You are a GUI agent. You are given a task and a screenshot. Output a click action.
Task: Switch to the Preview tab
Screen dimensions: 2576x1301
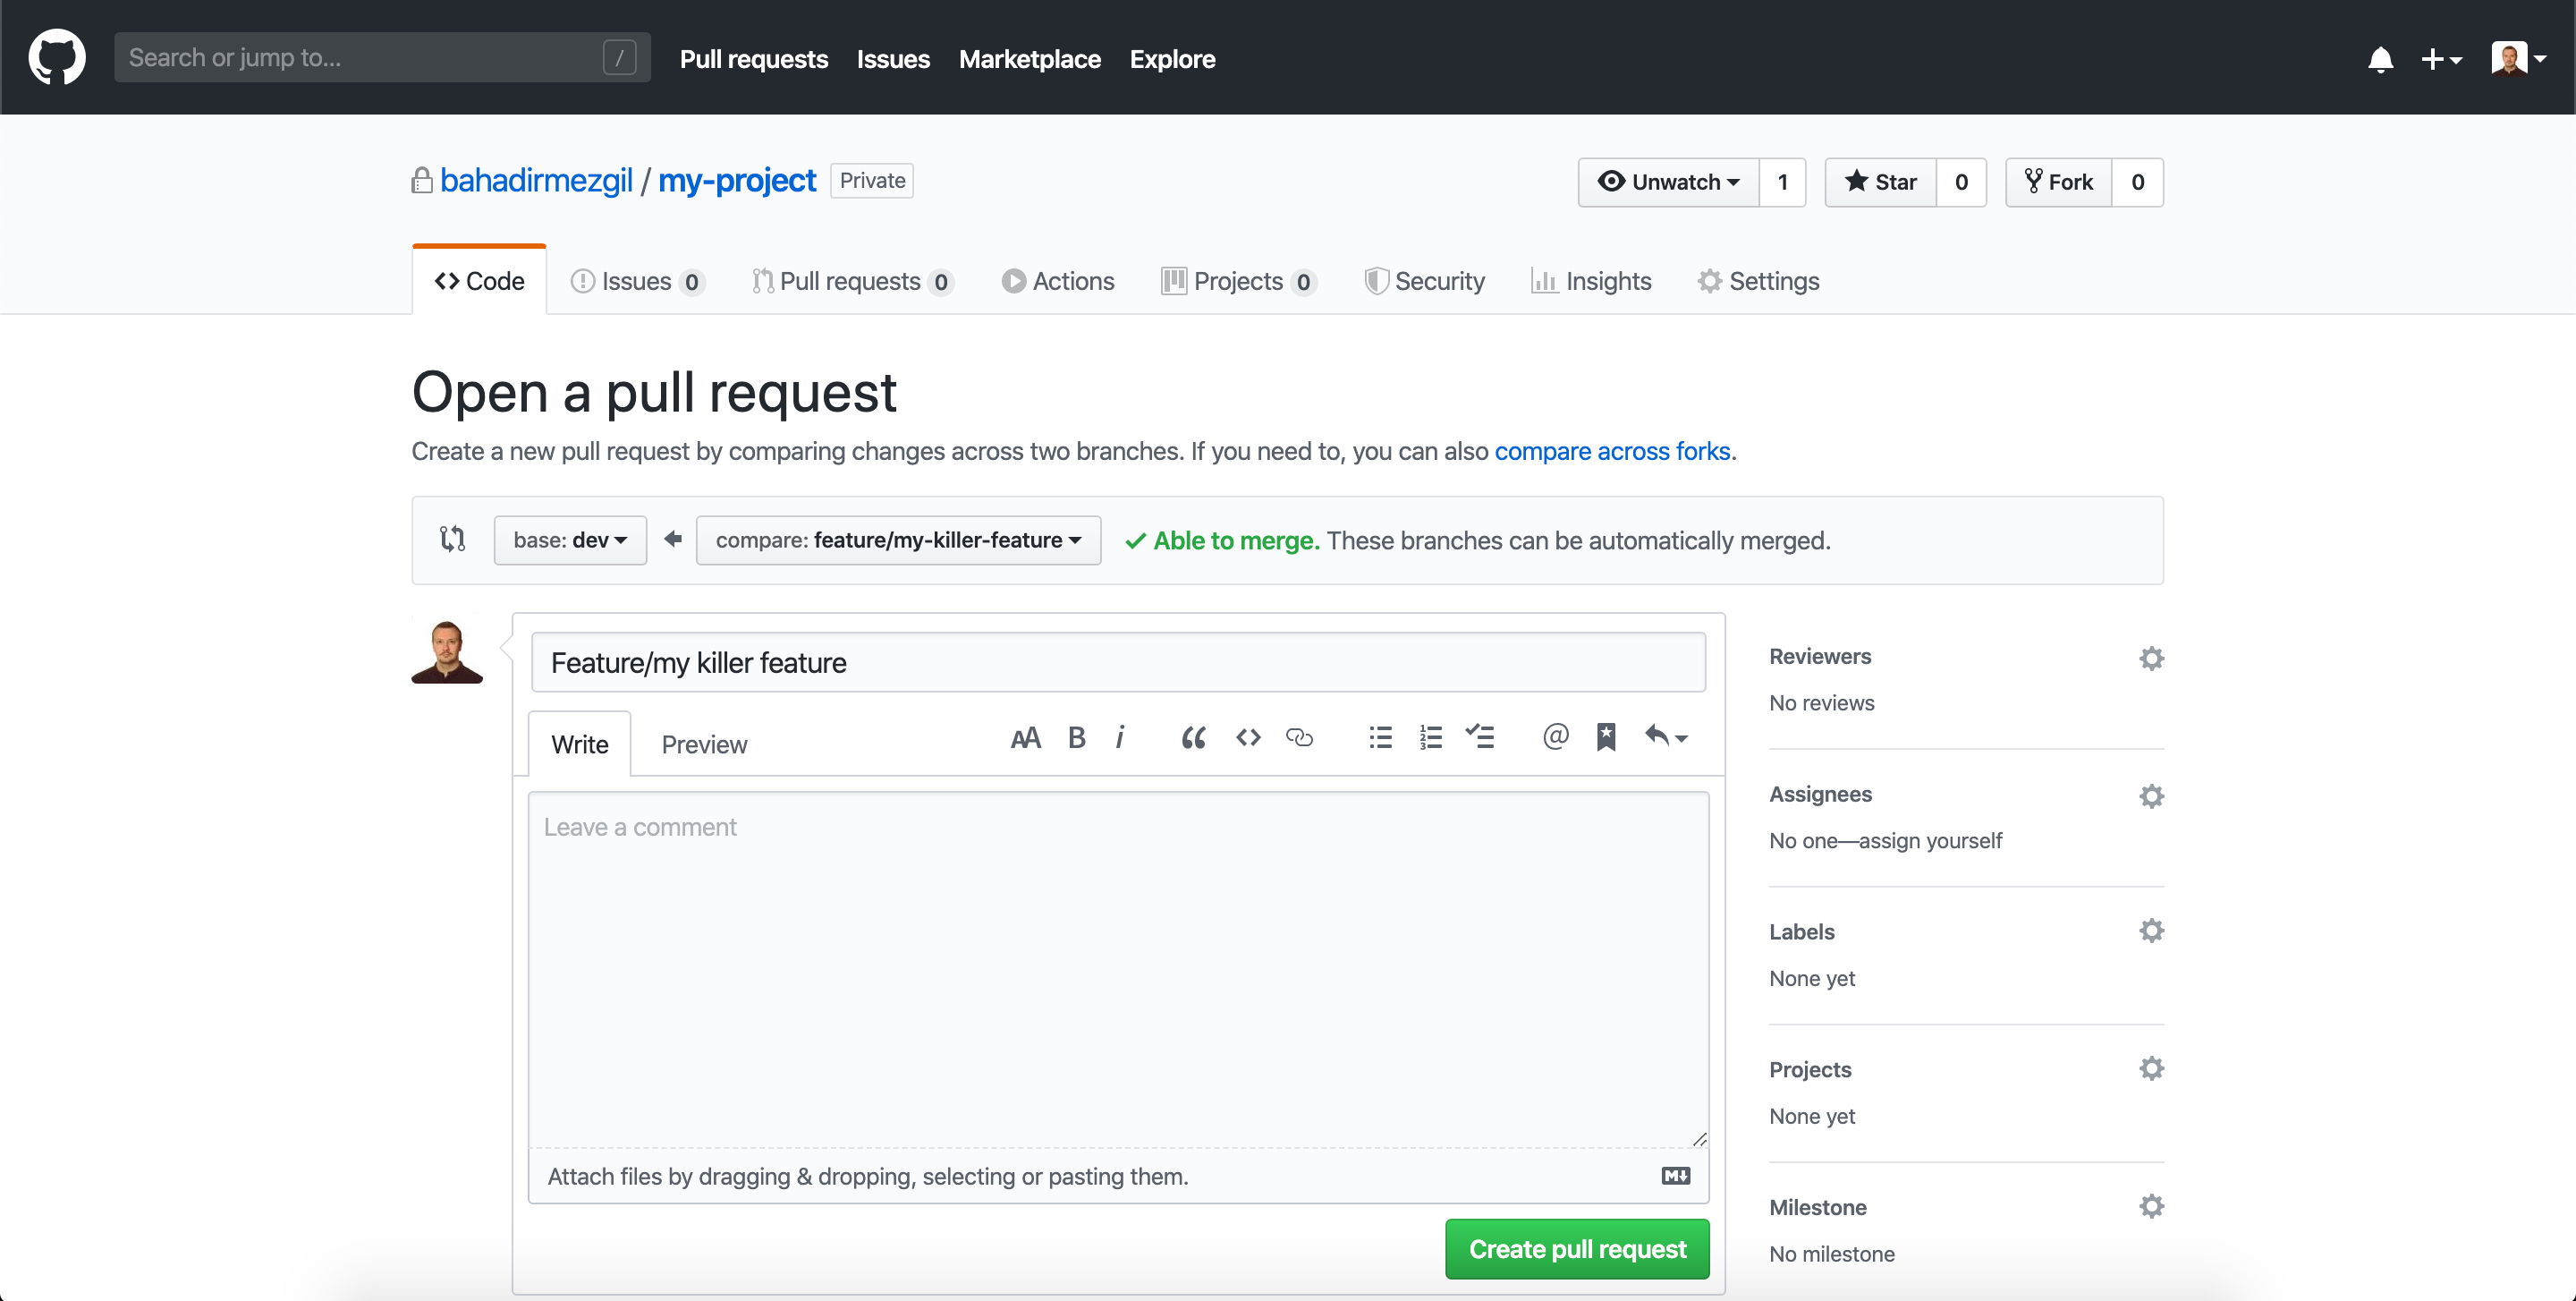tap(704, 744)
